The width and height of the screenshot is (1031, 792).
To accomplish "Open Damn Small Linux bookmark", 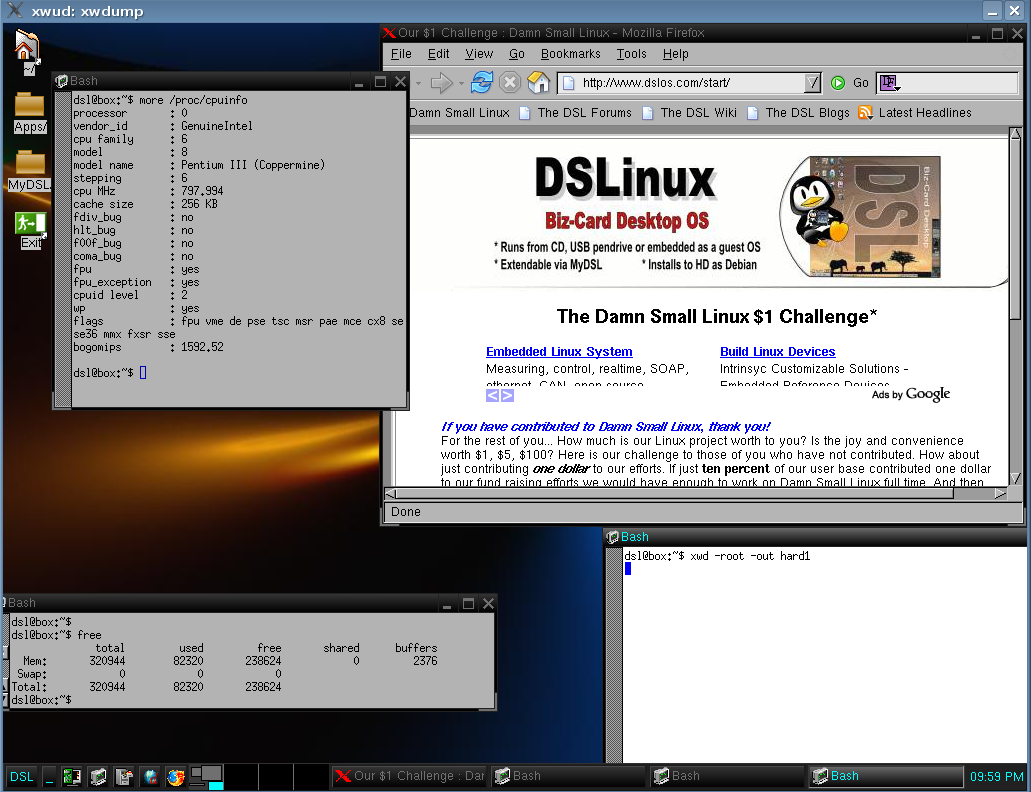I will [x=460, y=113].
